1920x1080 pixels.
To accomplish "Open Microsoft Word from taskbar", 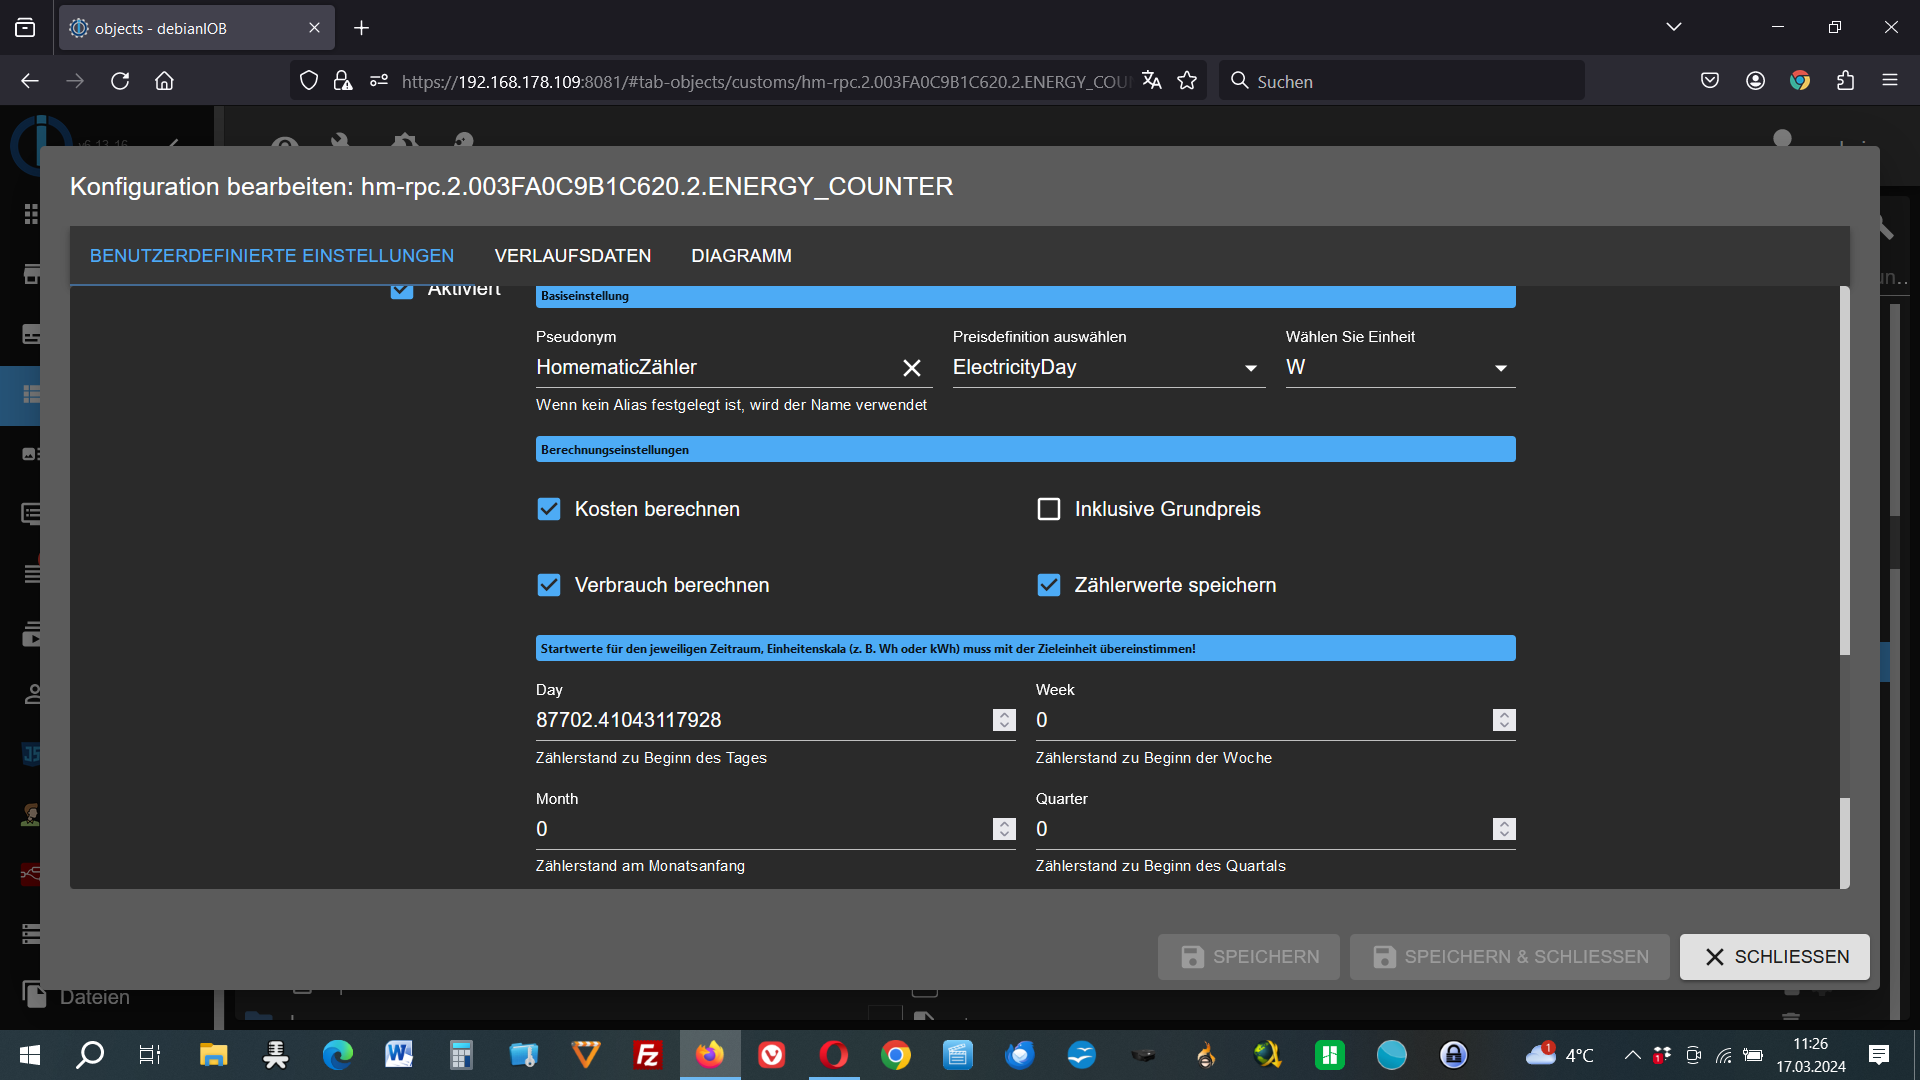I will point(399,1055).
